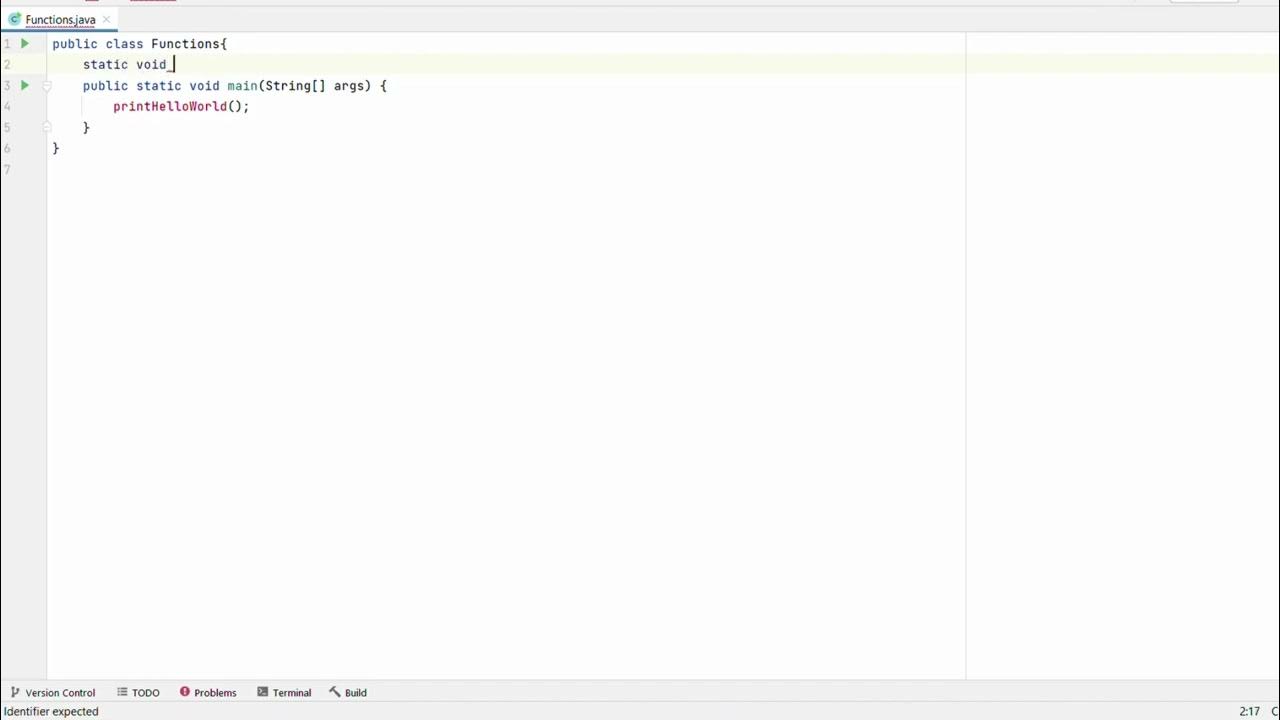
Task: Click the fold end marker on line 5
Action: point(46,127)
